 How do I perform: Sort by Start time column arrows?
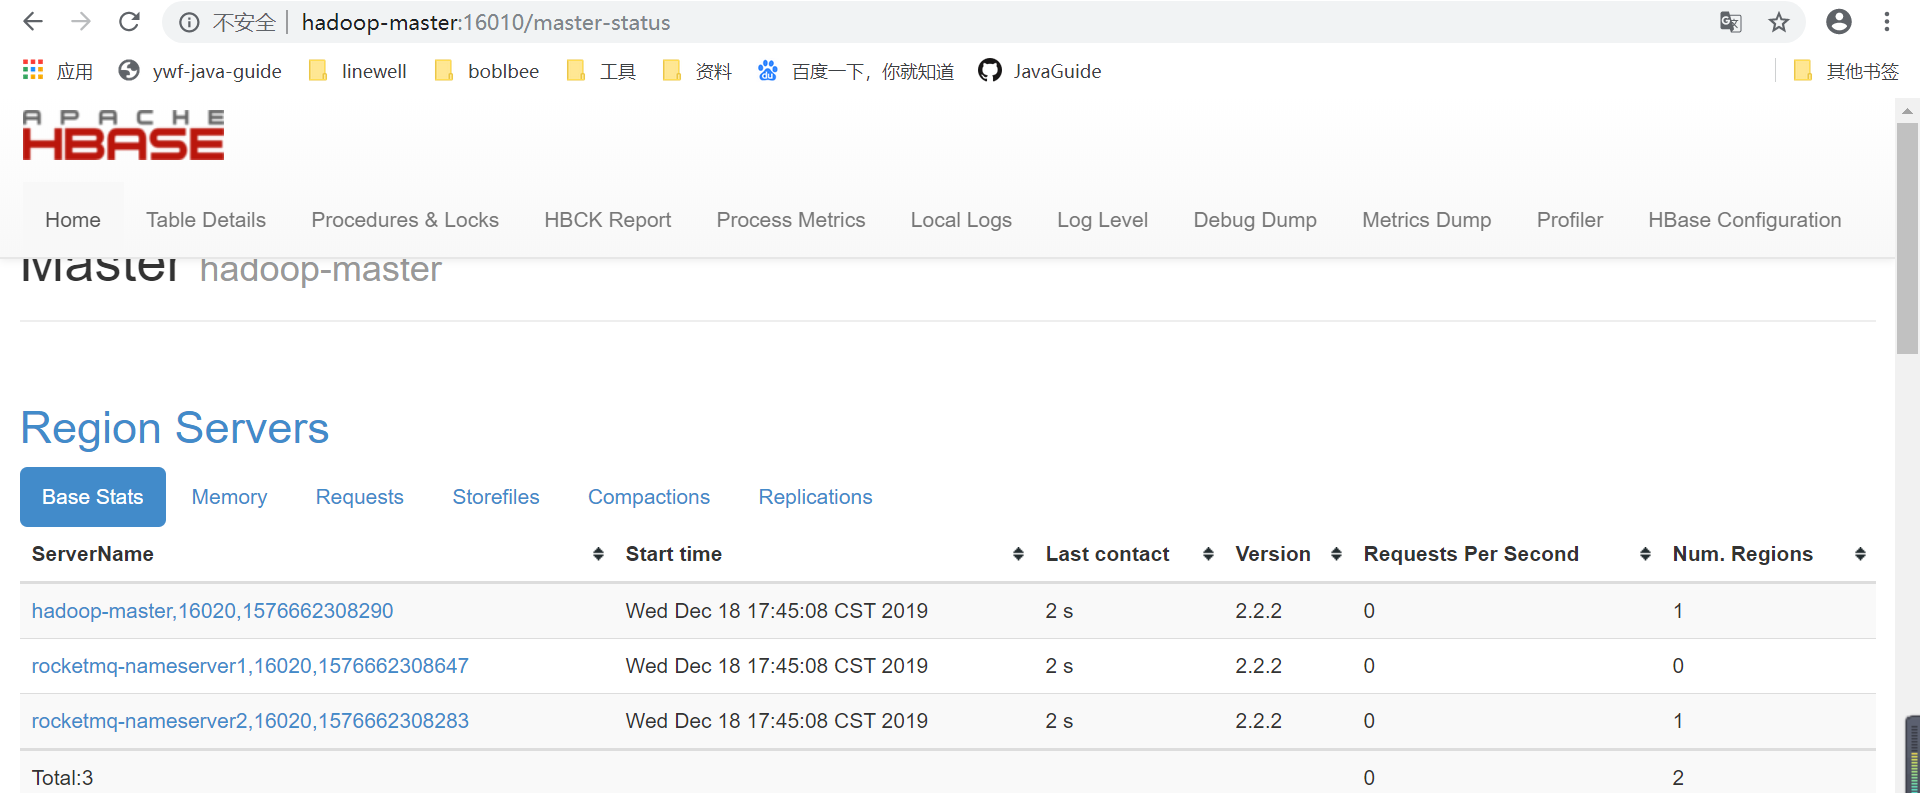click(1018, 554)
